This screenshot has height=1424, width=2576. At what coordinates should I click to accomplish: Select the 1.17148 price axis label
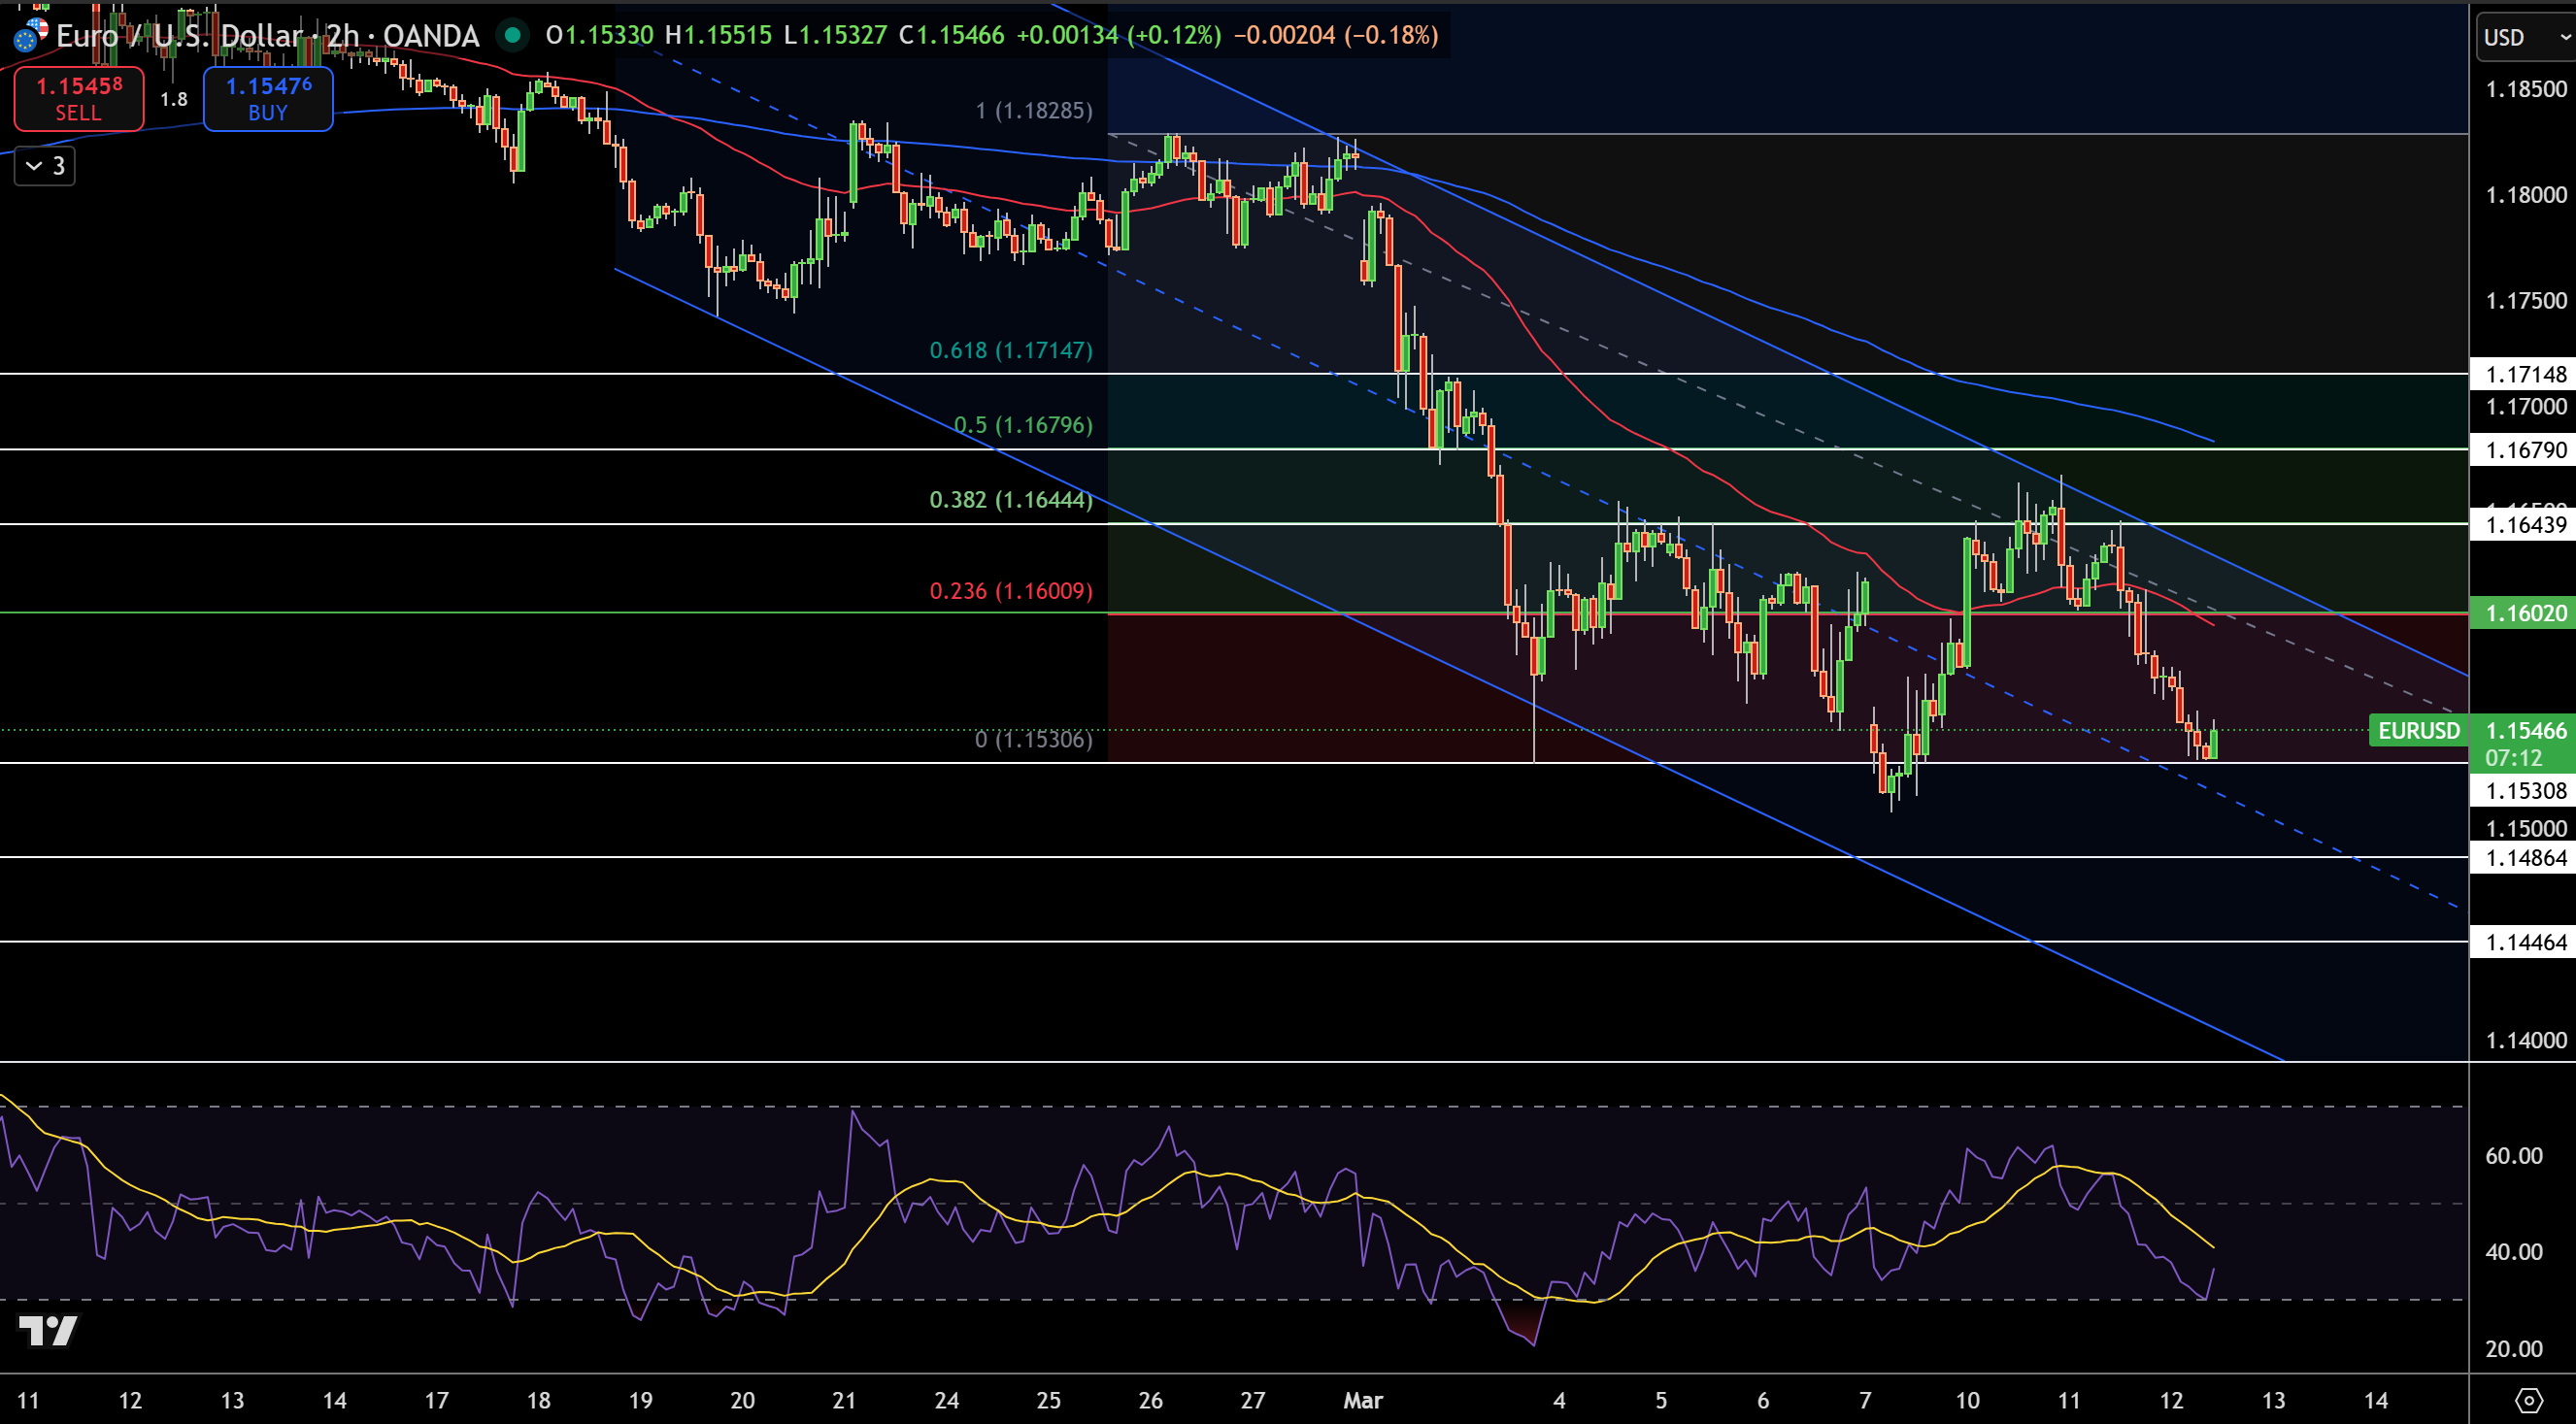2525,374
